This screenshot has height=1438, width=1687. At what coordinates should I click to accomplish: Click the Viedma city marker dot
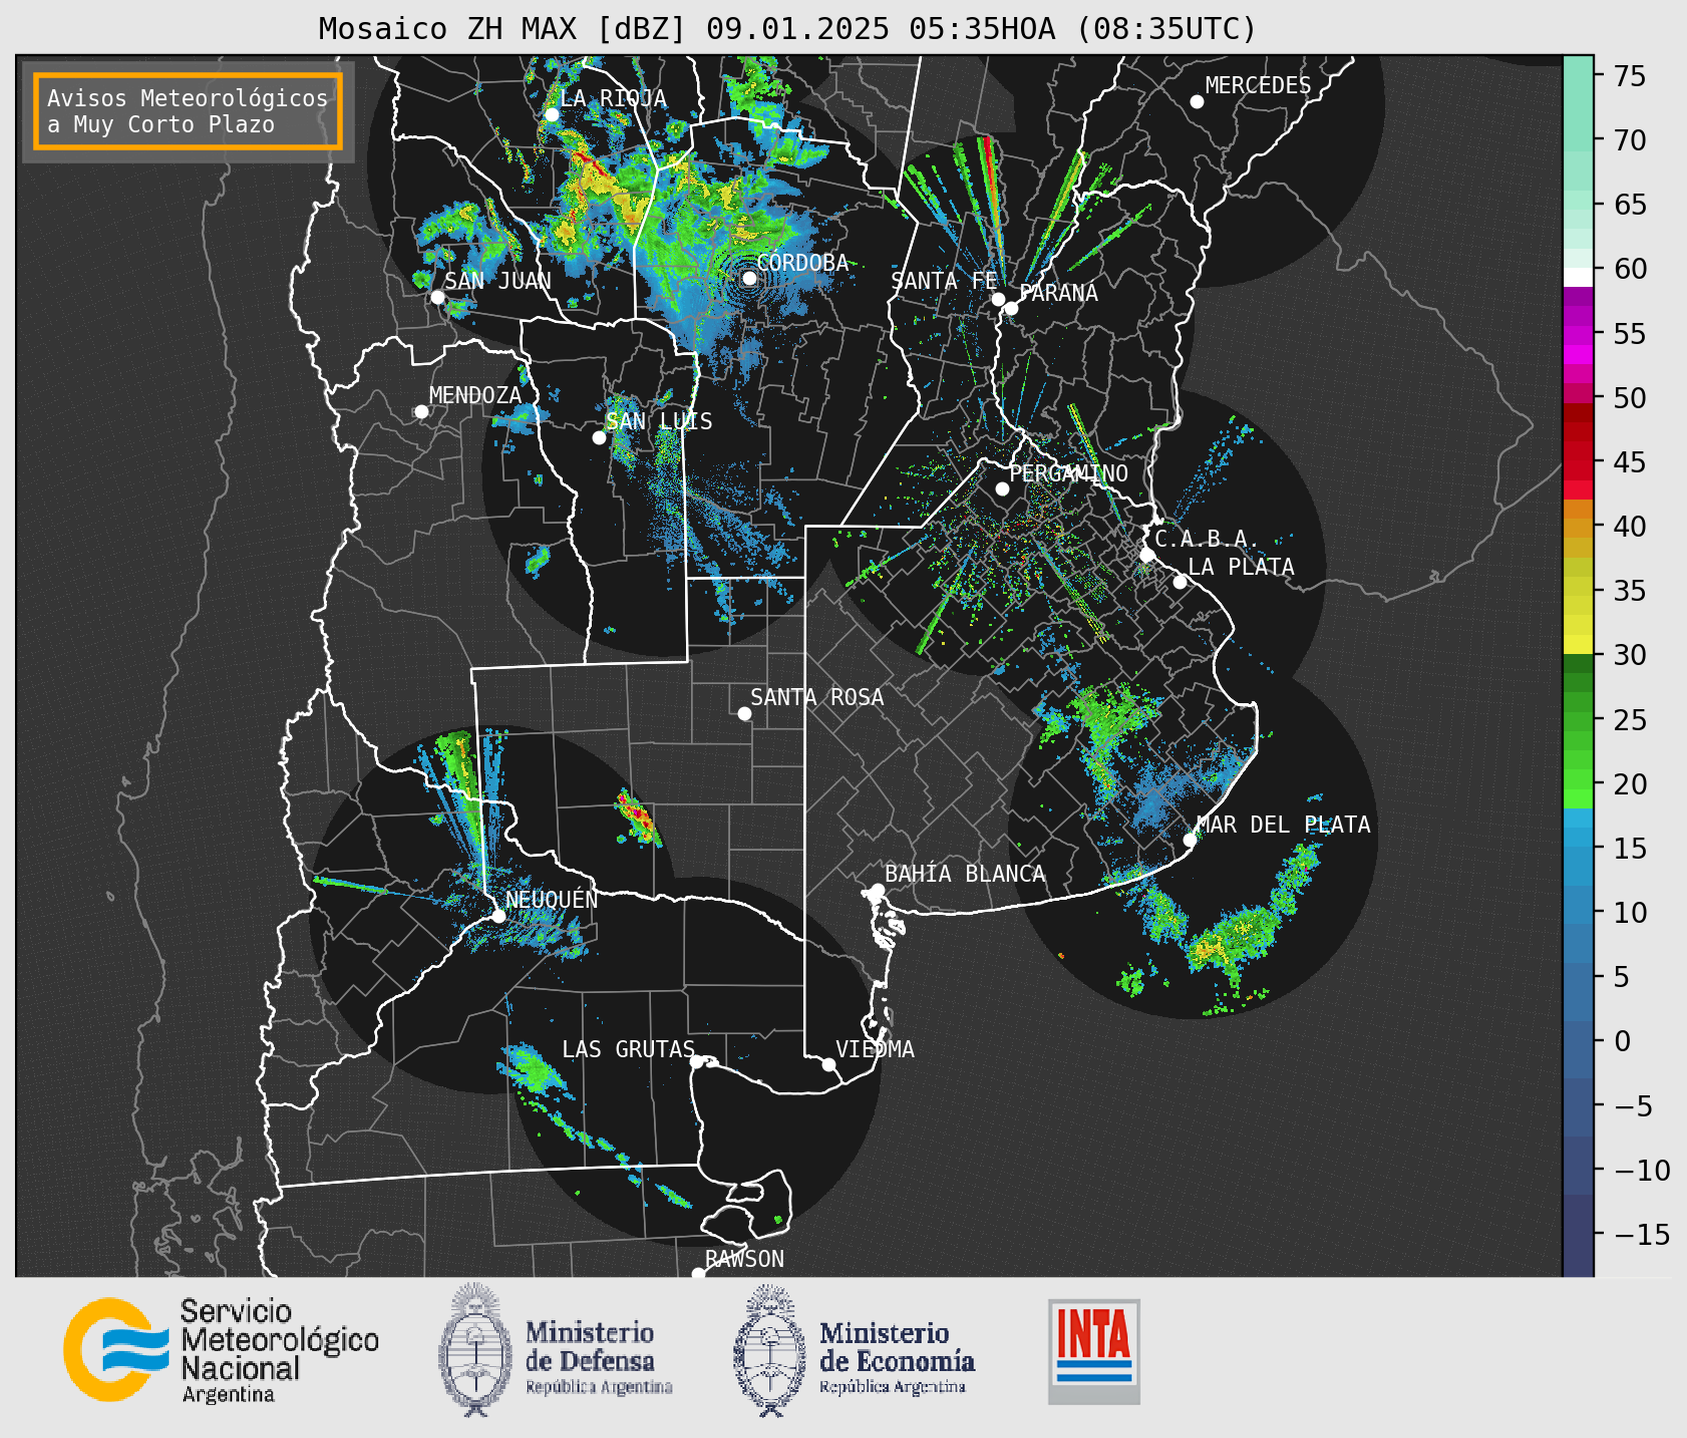pos(829,1064)
